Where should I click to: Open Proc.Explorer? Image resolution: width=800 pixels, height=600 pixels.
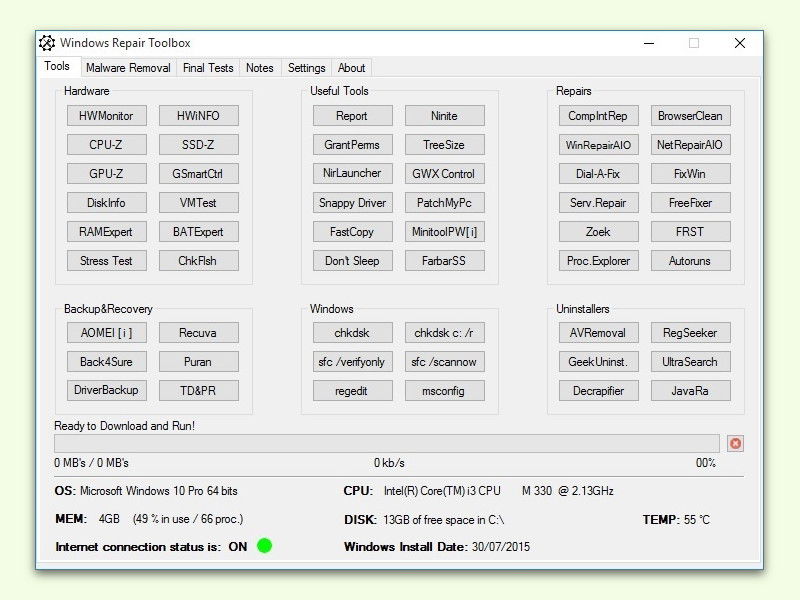click(x=598, y=261)
